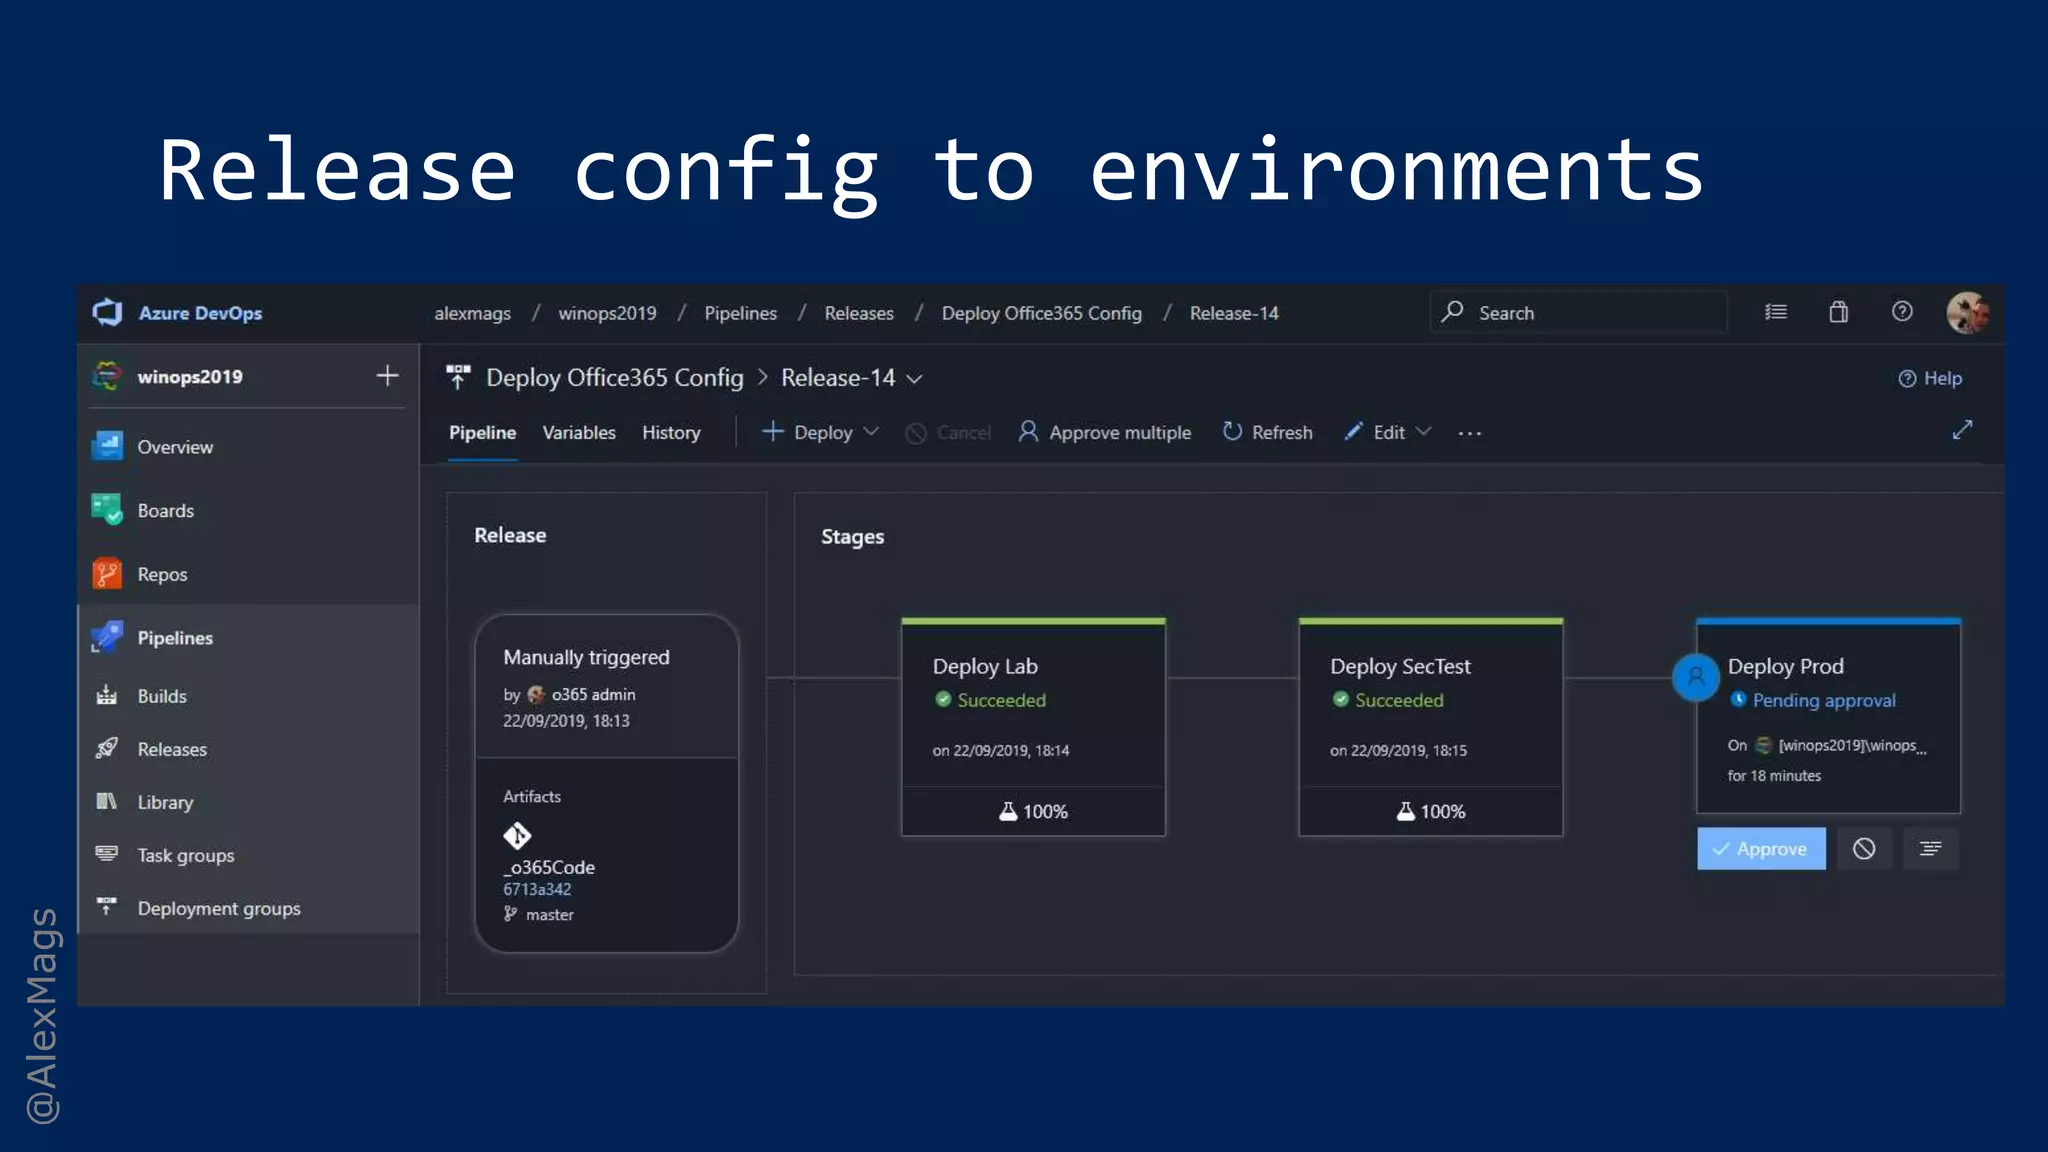Viewport: 2048px width, 1152px height.
Task: Click the Refresh button
Action: [1268, 432]
